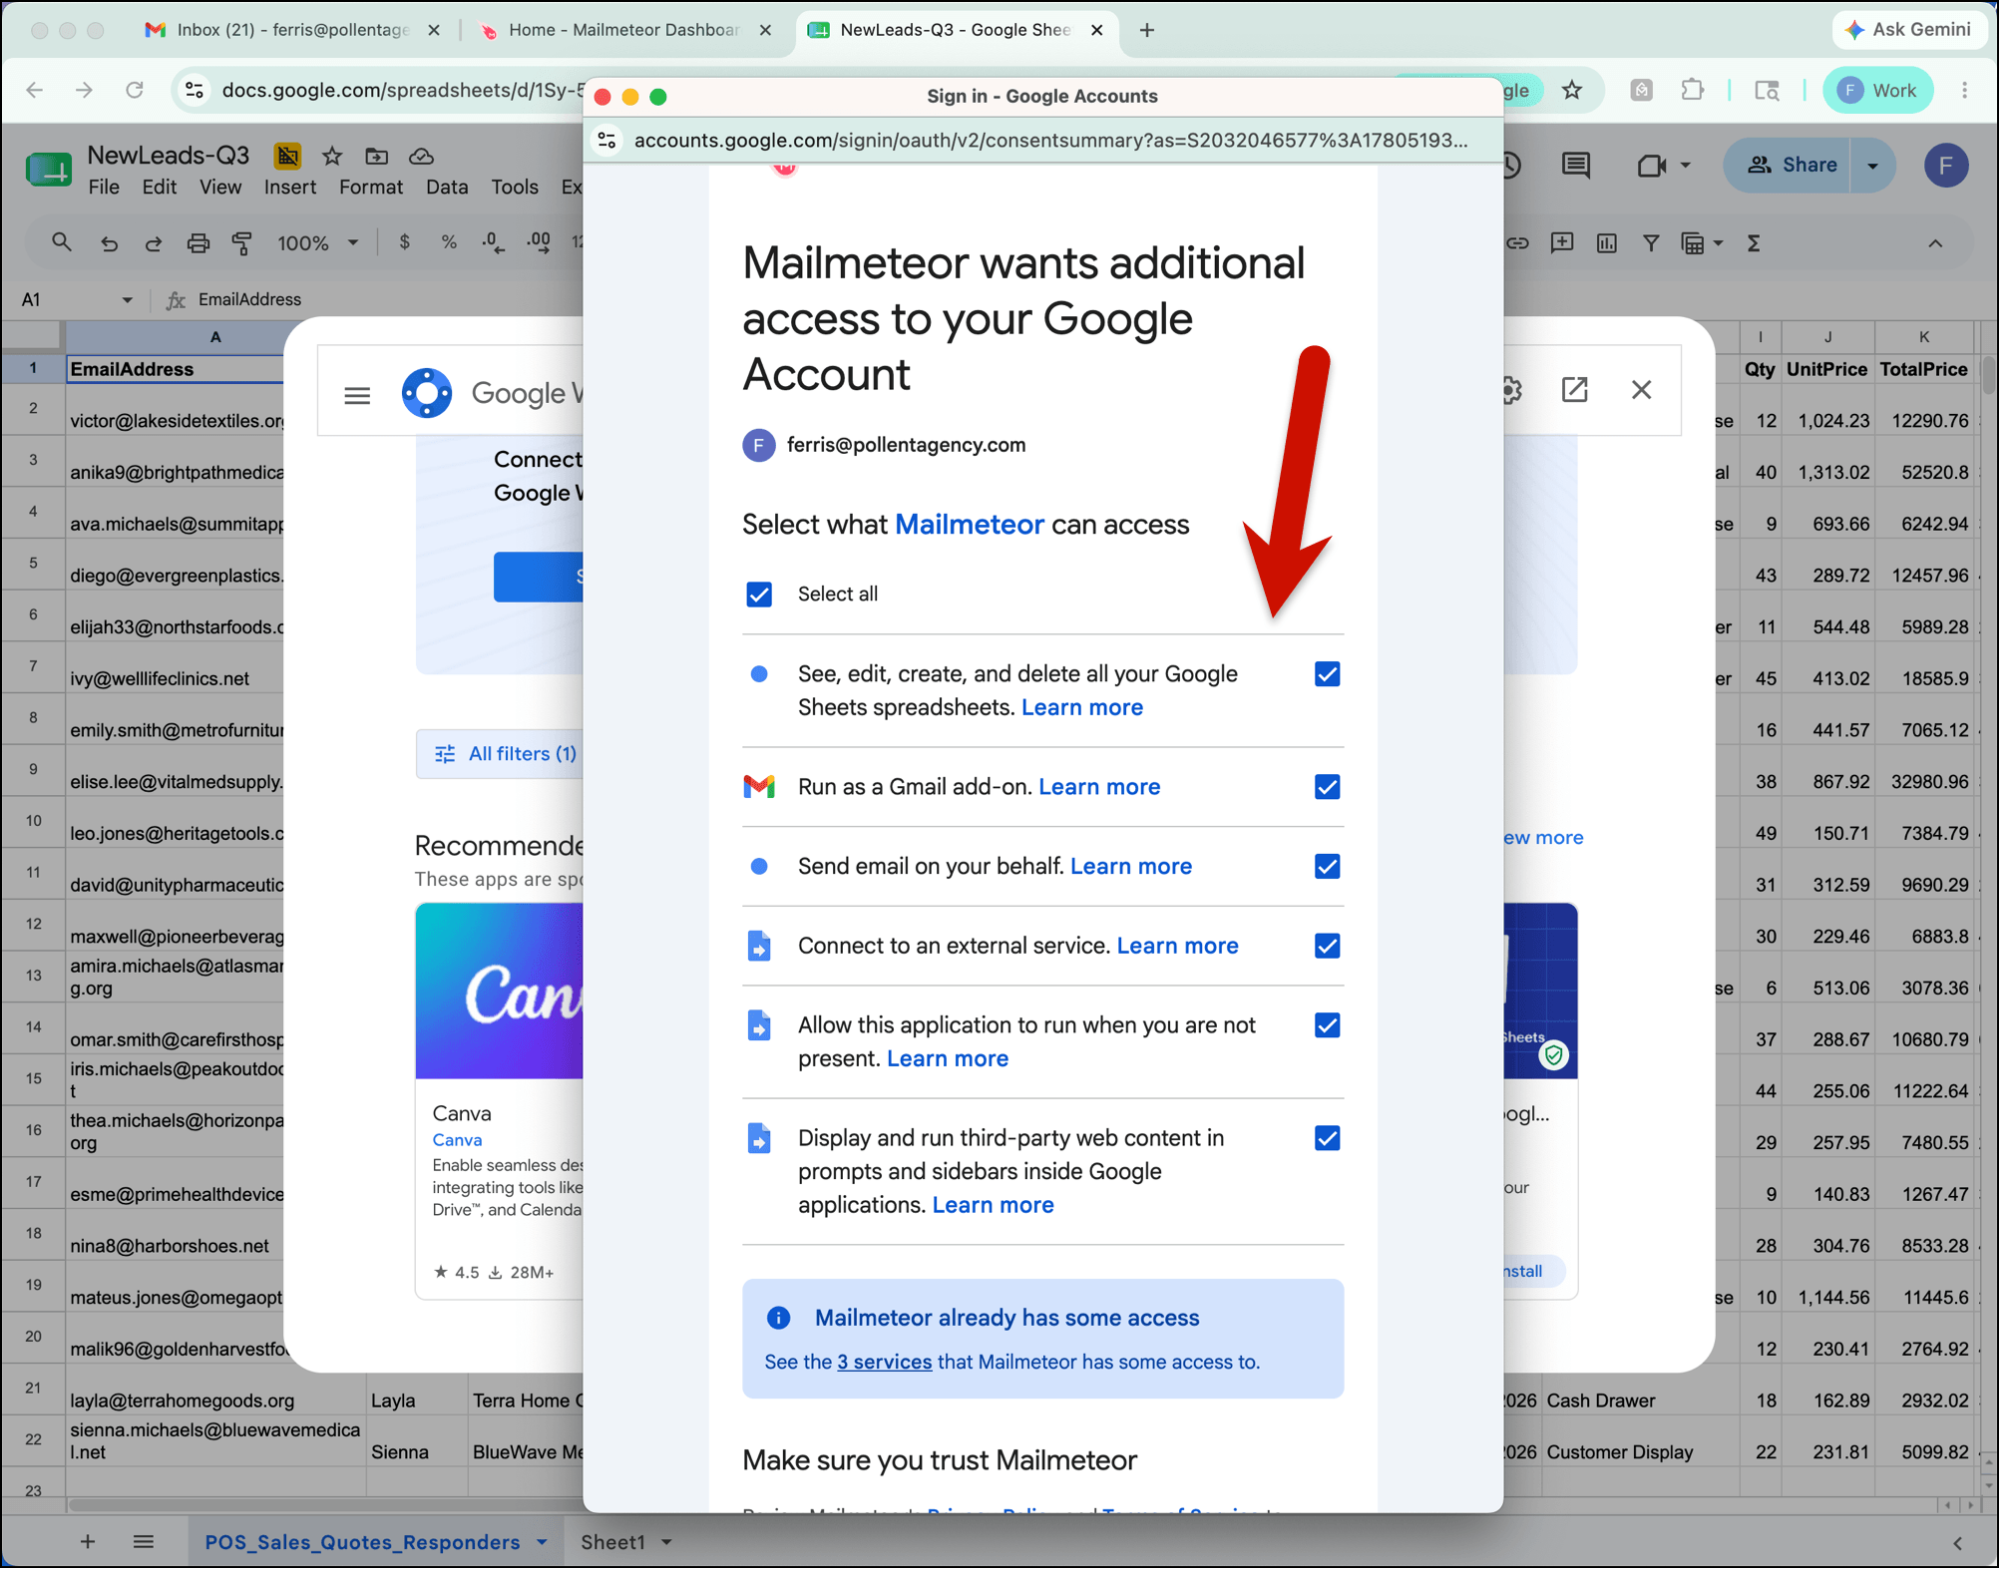Open the comments history speech bubble icon
The height and width of the screenshot is (1569, 1999).
click(x=1576, y=165)
